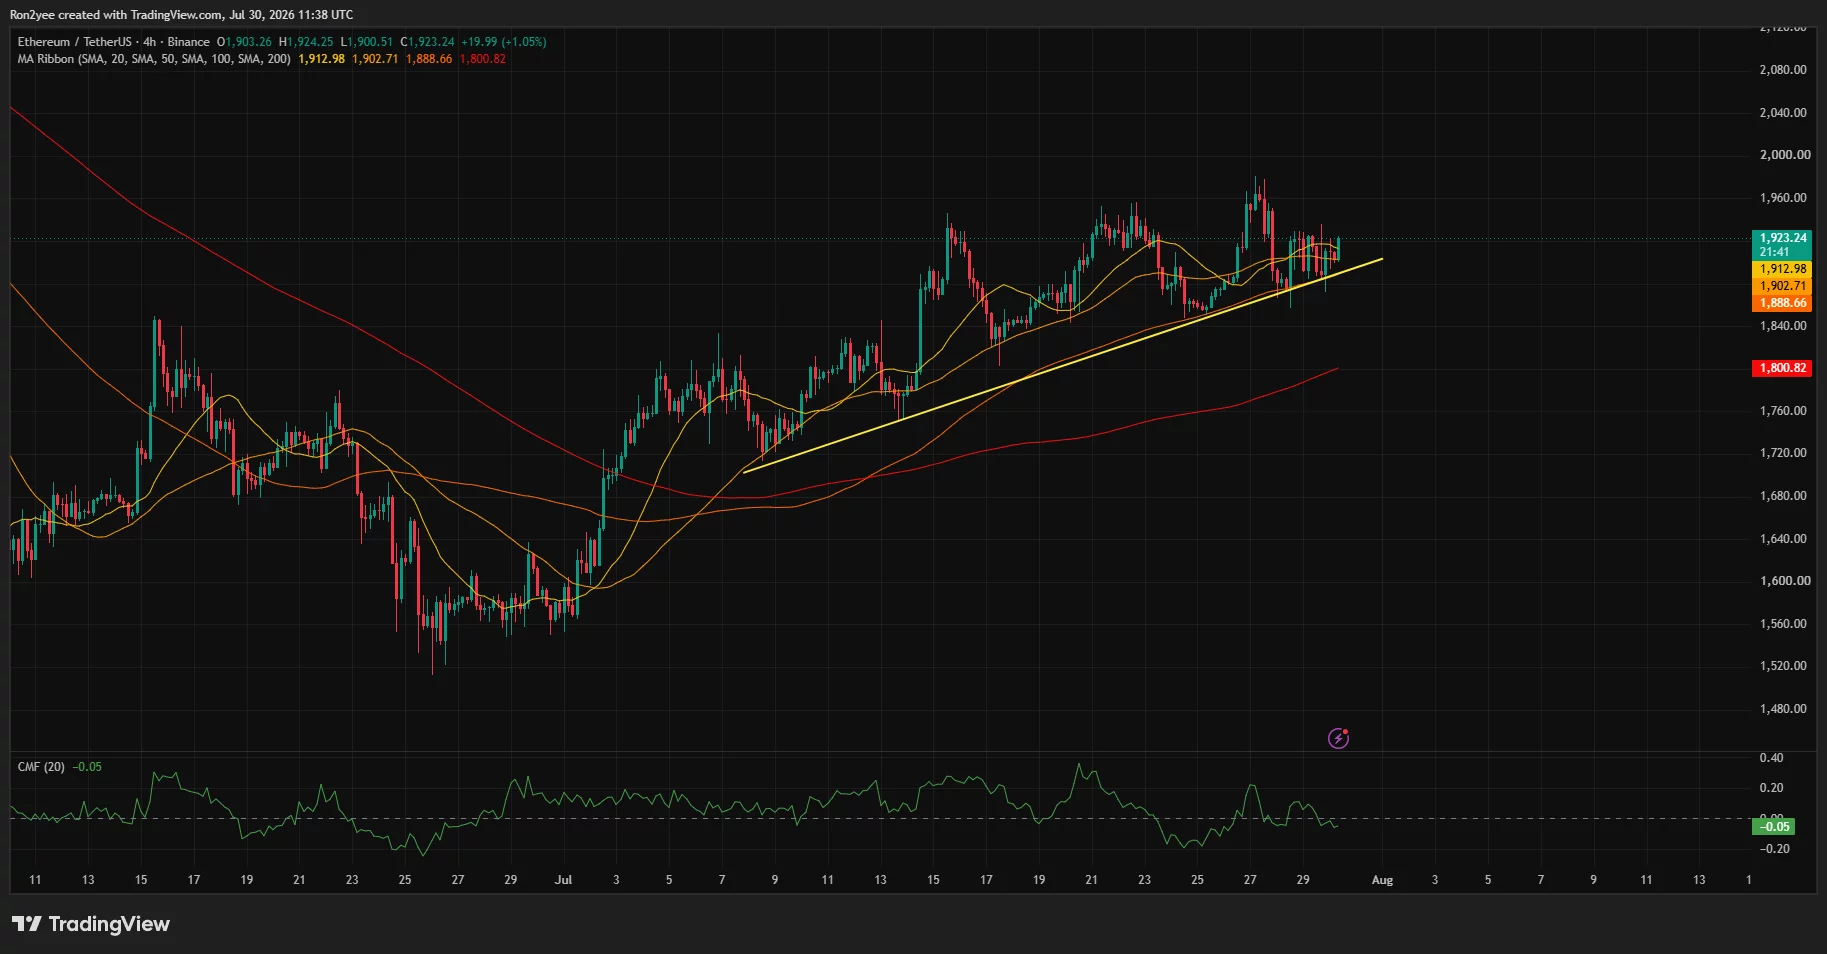The height and width of the screenshot is (954, 1827).
Task: Click the green current price label 1,923.24
Action: 1783,238
